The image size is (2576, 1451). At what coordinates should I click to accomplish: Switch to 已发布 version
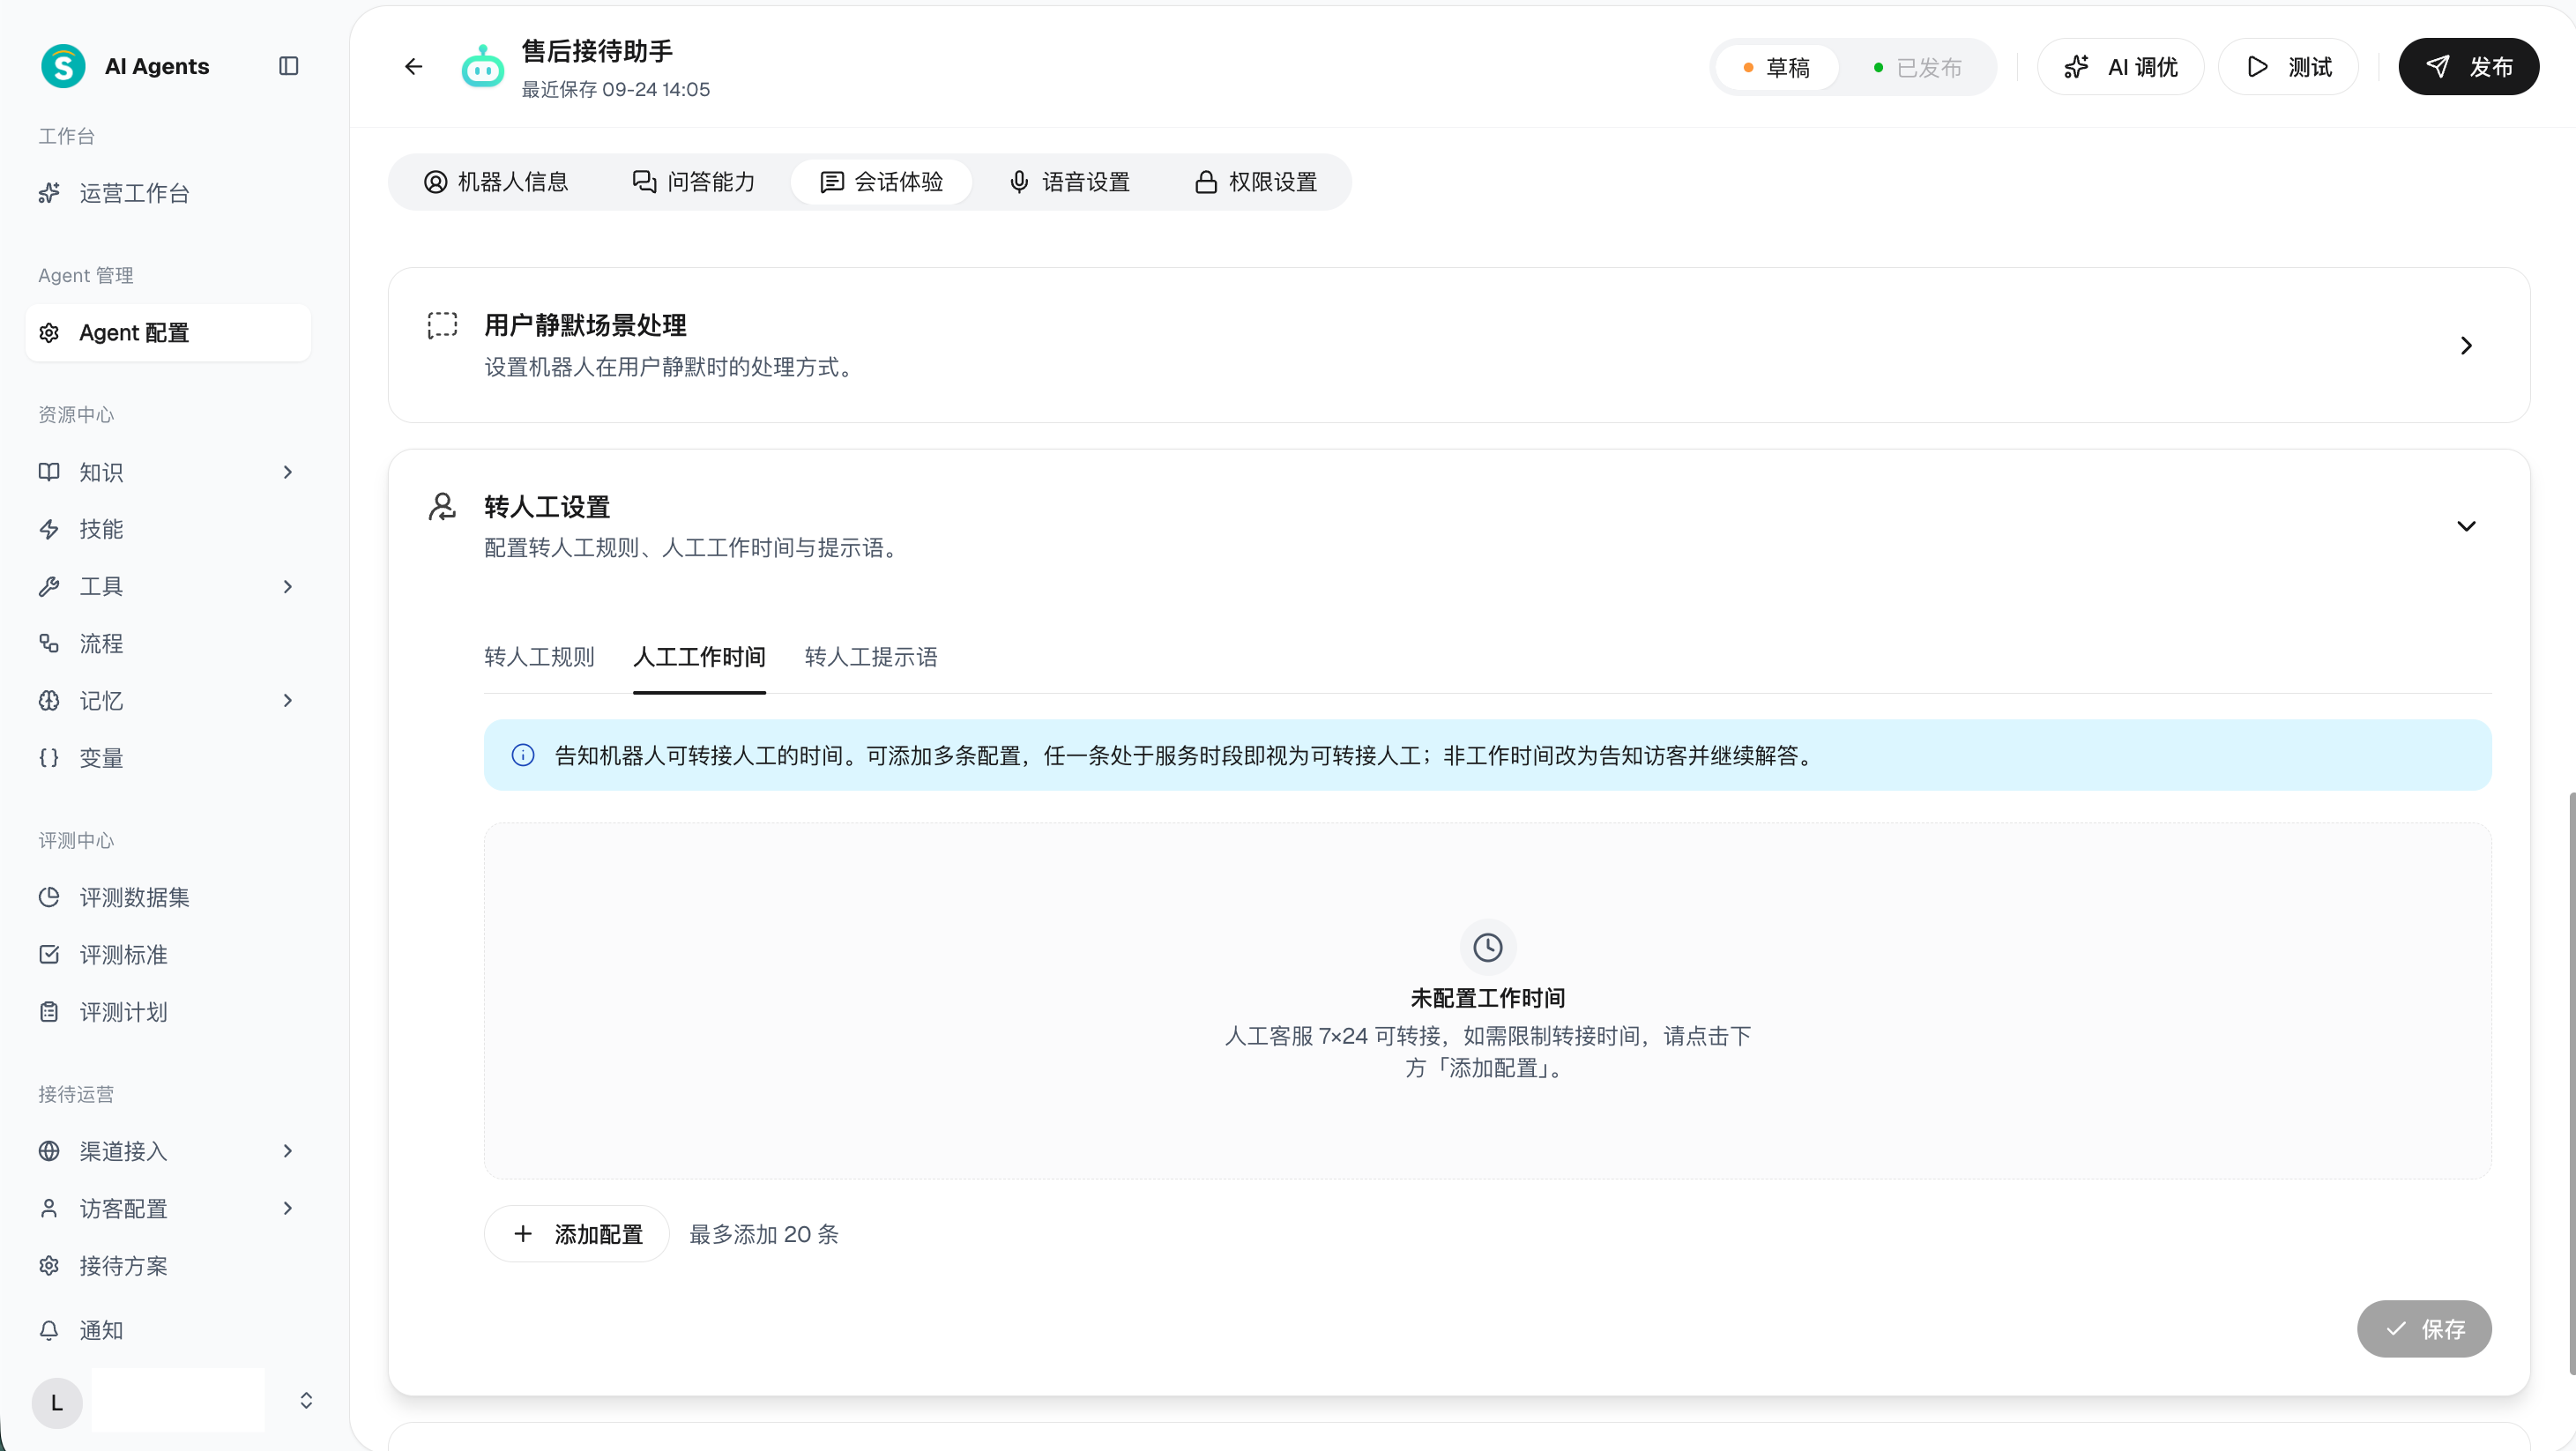click(1917, 68)
